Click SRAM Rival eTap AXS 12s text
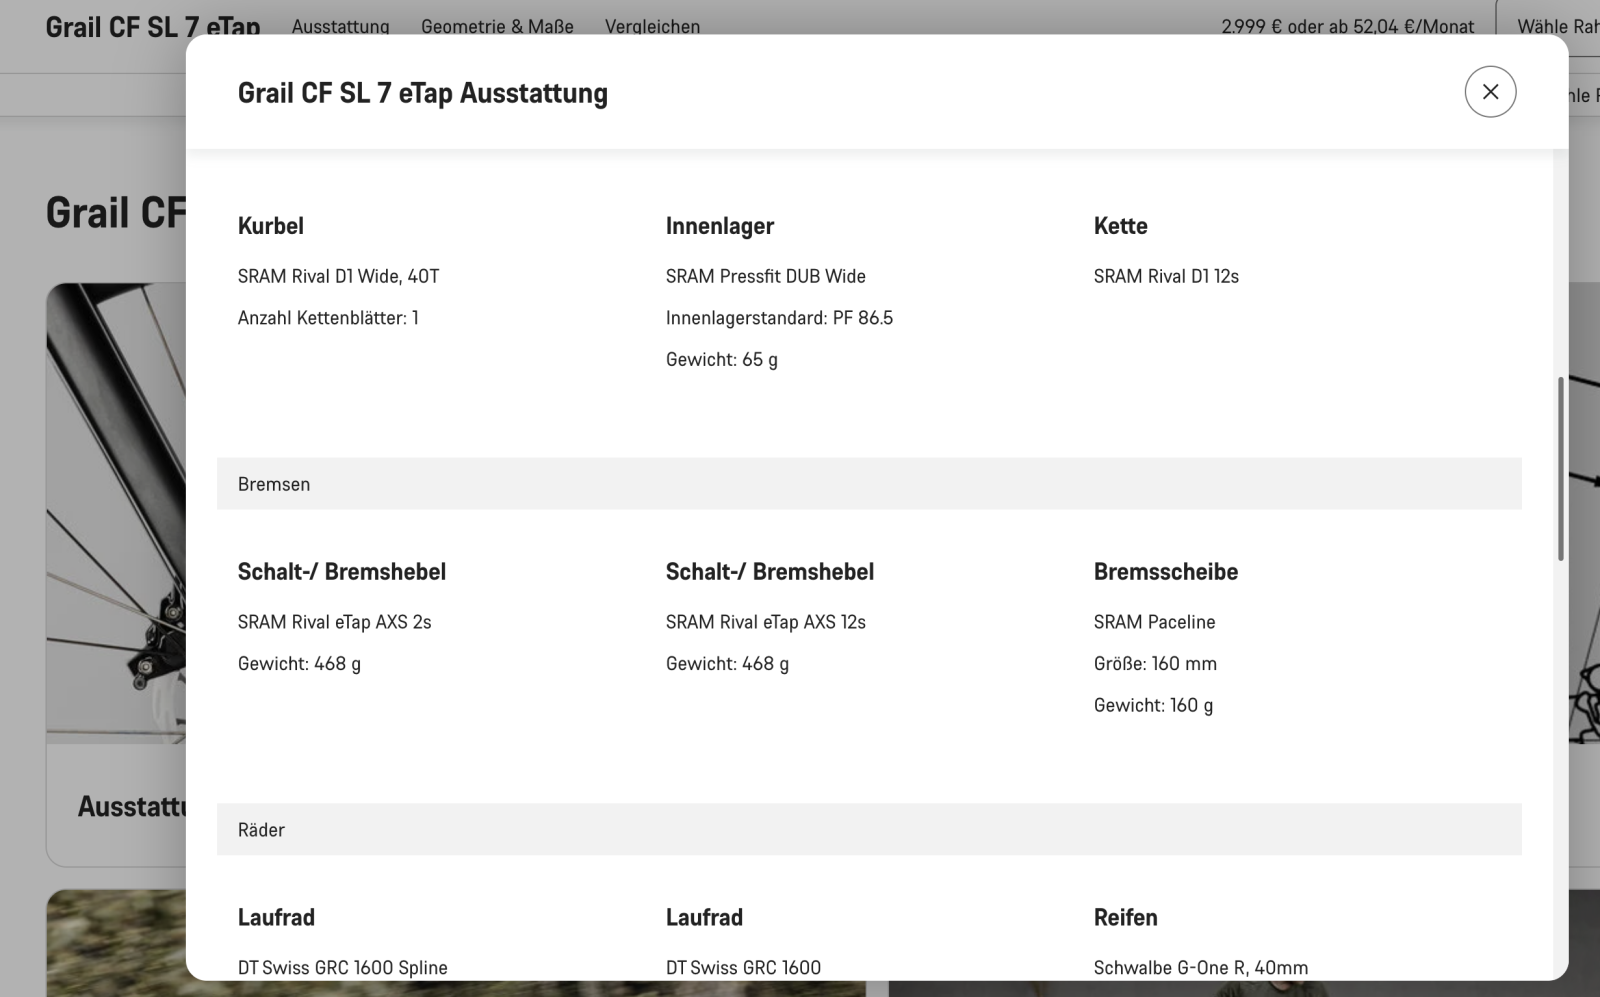This screenshot has height=997, width=1600. [766, 622]
